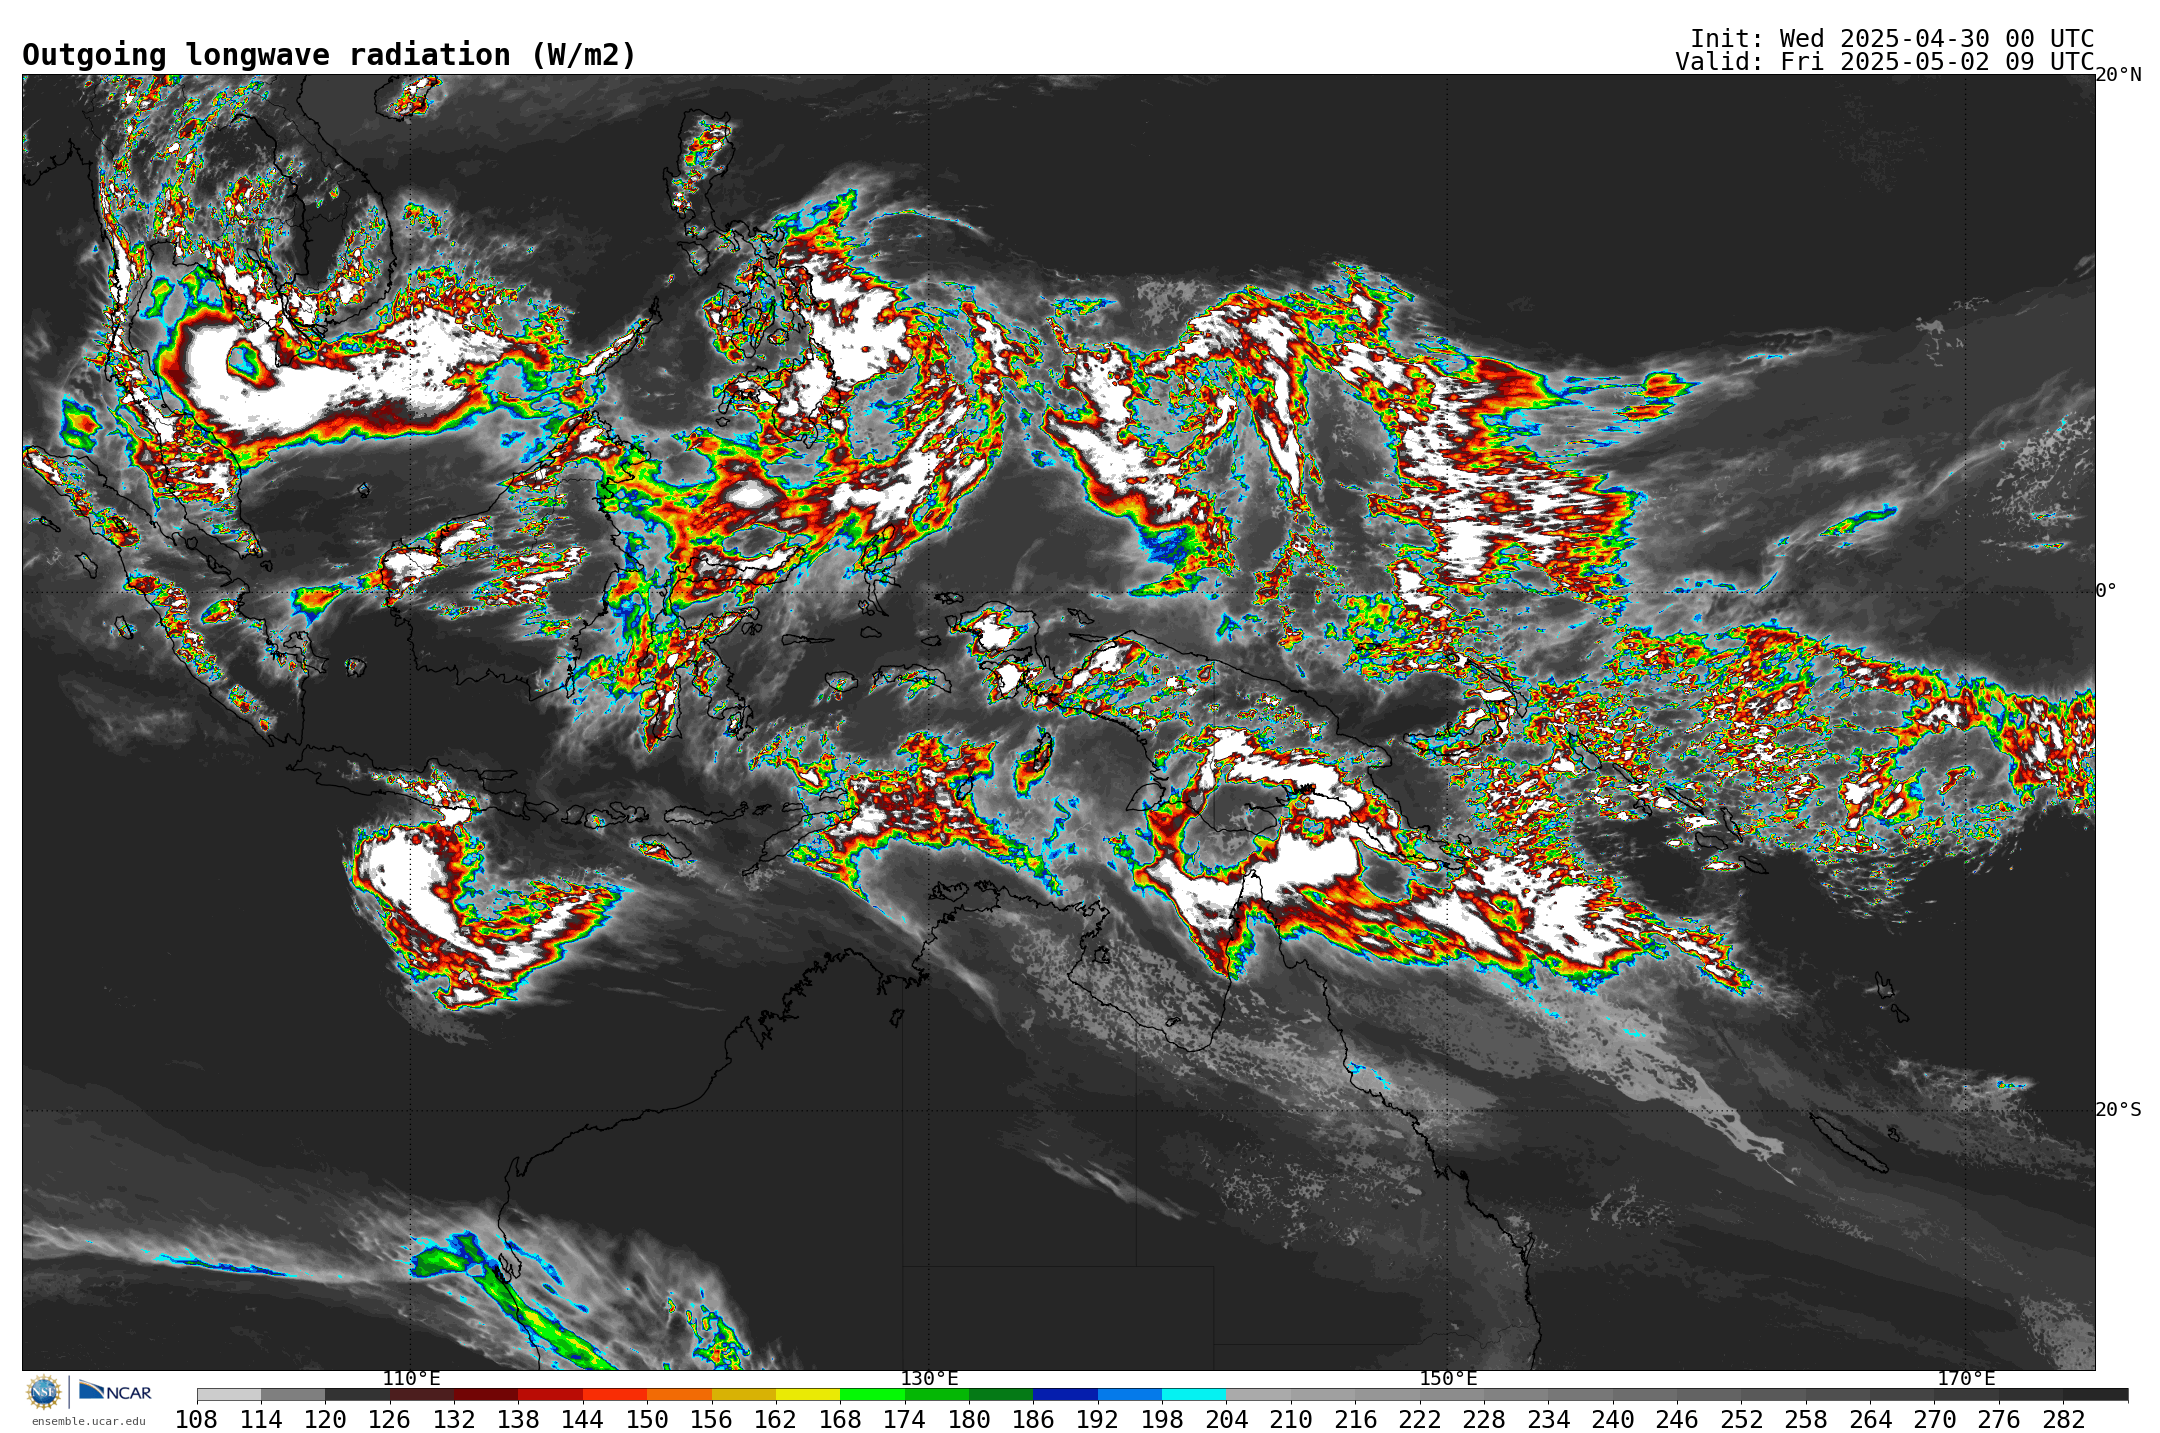The height and width of the screenshot is (1433, 2160).
Task: Click the colorbar value 174
Action: (x=904, y=1420)
